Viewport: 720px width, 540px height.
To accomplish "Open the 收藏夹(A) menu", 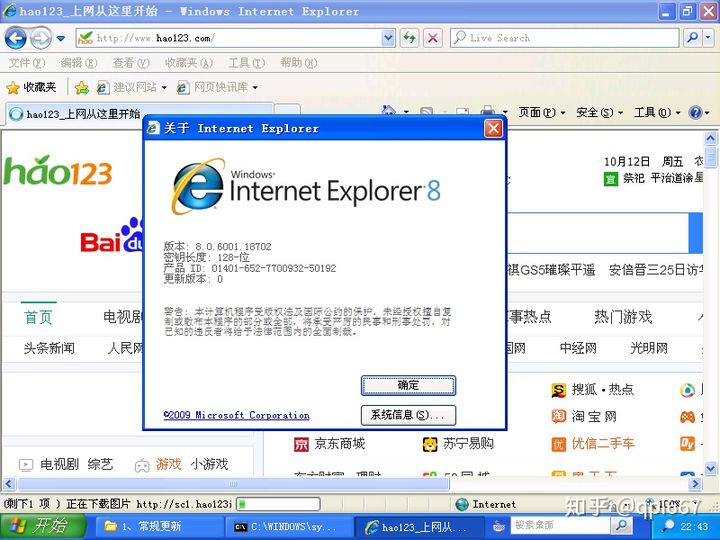I will coord(189,63).
